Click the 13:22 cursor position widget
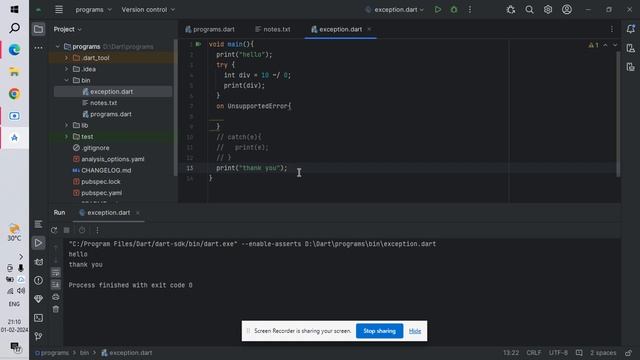 pos(511,353)
